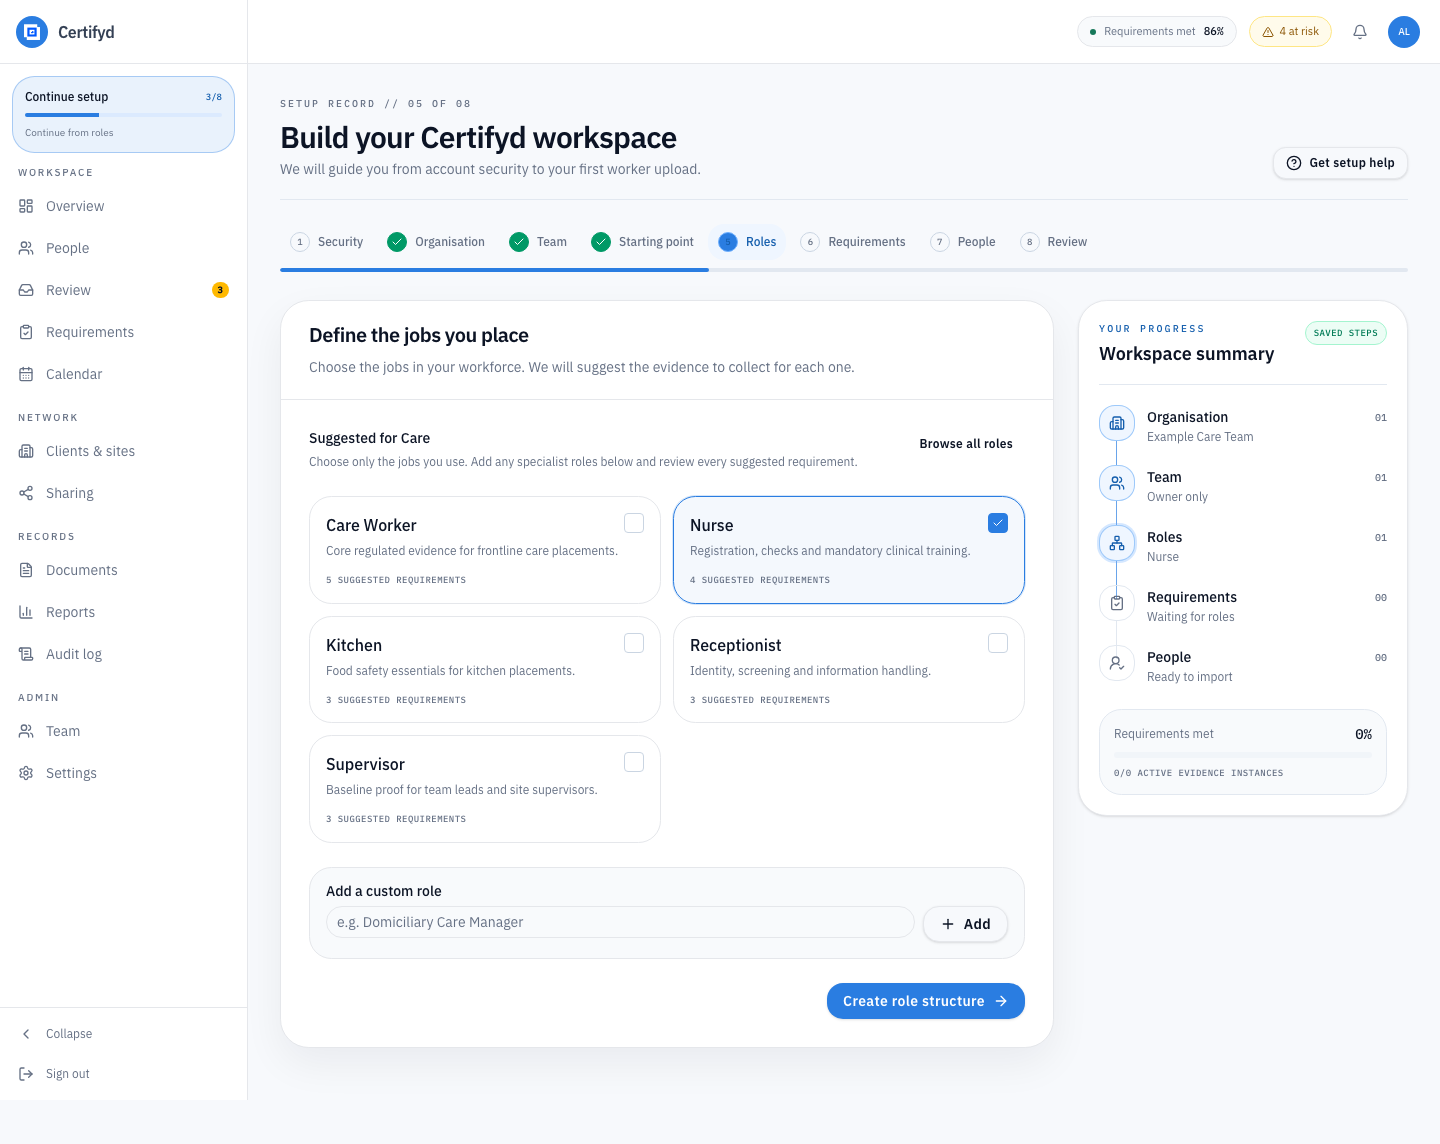Click the Audit log icon
The width and height of the screenshot is (1440, 1144).
[x=26, y=654]
